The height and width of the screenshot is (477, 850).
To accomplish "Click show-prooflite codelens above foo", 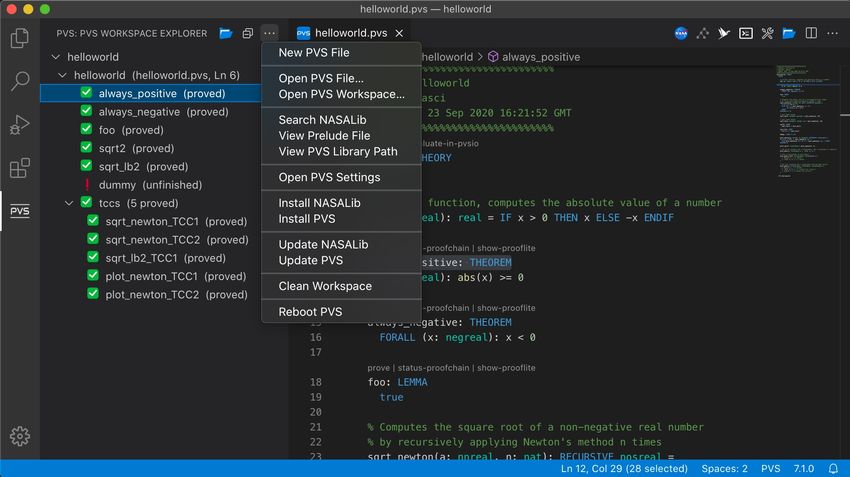I will coord(506,368).
